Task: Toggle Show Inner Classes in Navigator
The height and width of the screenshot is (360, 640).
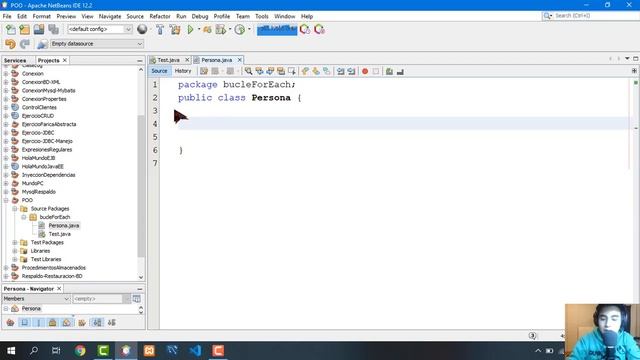Action: 66,322
